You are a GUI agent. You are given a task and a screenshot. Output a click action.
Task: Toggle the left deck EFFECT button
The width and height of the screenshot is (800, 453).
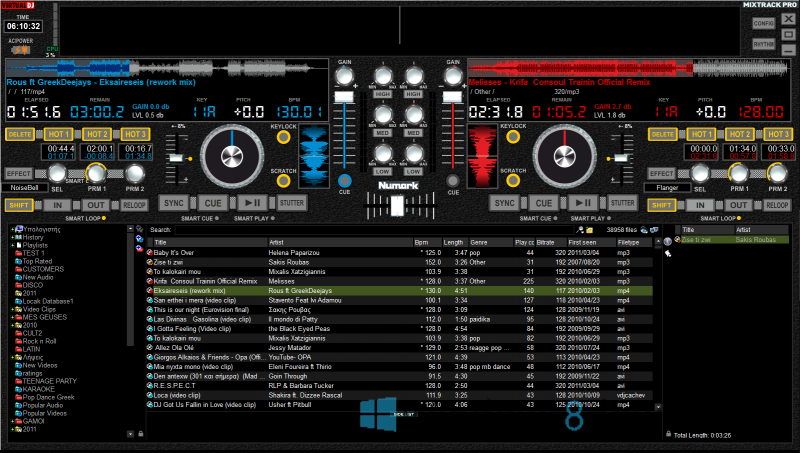pos(19,173)
